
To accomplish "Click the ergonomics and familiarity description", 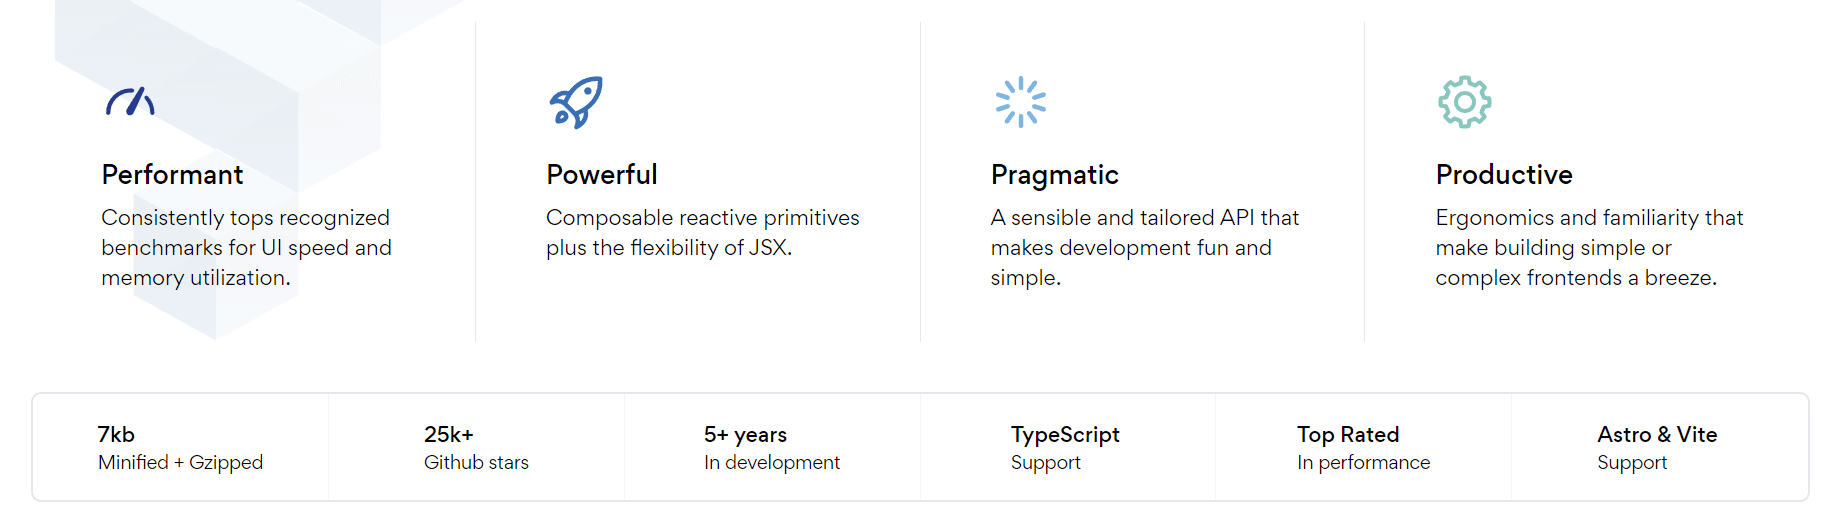I will tap(1588, 248).
